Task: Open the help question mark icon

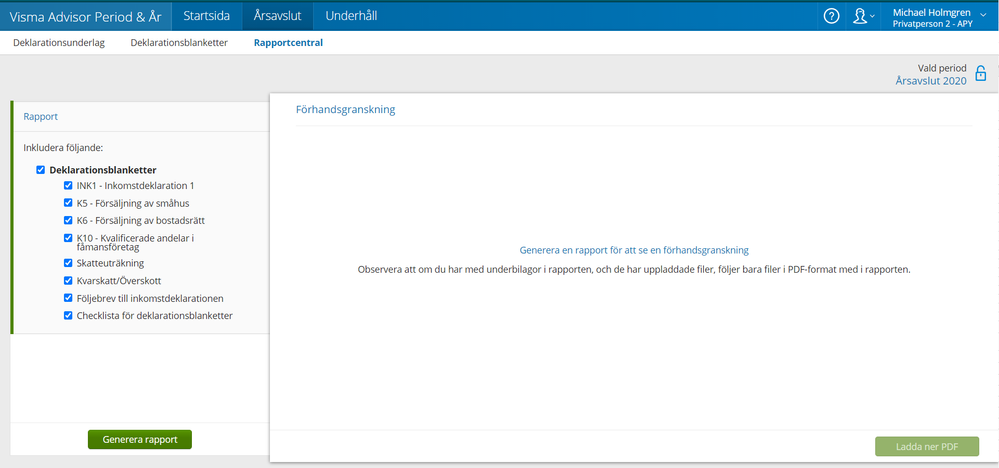Action: [831, 16]
